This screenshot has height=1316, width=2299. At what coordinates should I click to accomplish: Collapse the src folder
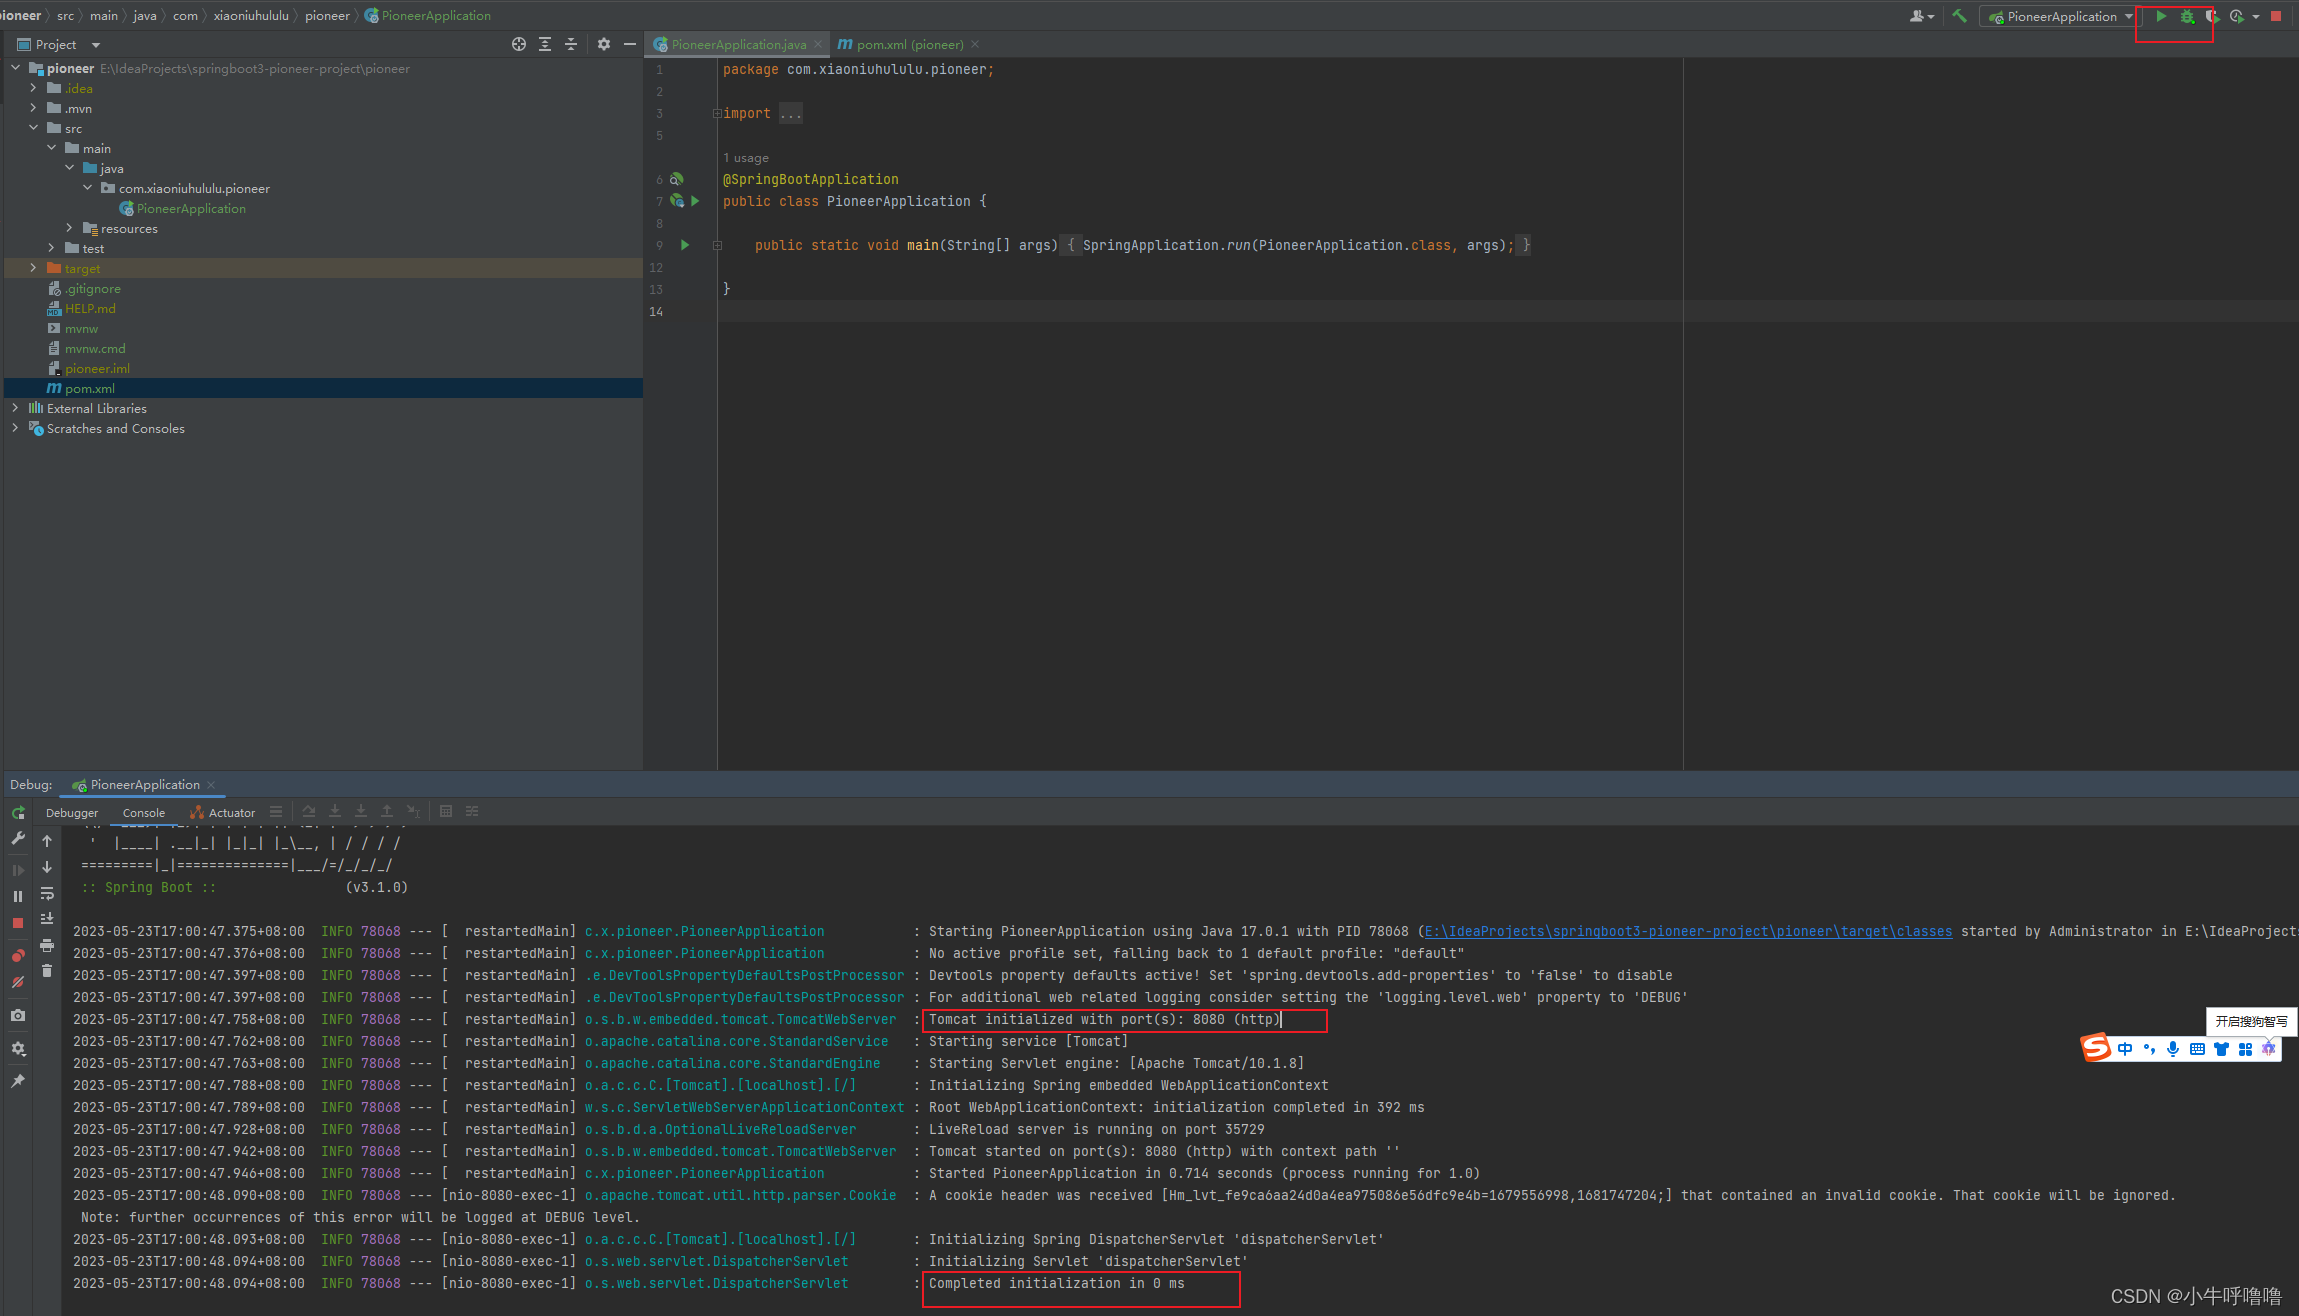[33, 128]
